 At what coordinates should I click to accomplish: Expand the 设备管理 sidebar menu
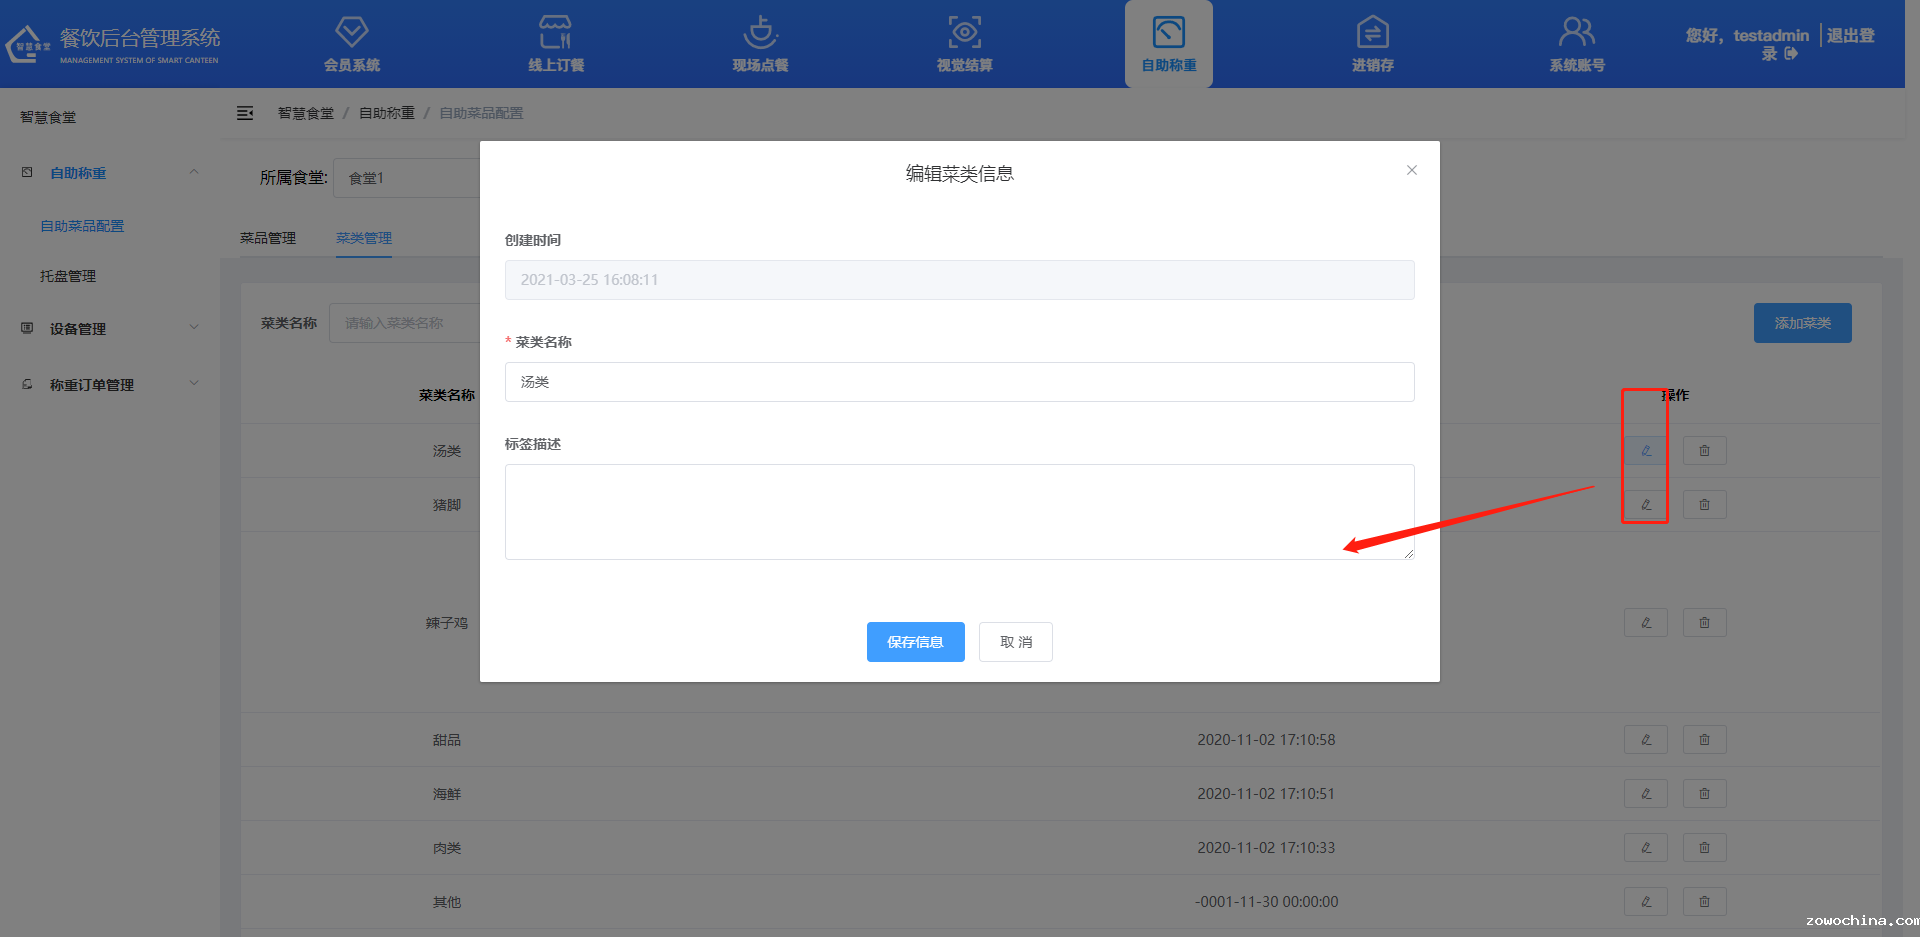(x=110, y=329)
